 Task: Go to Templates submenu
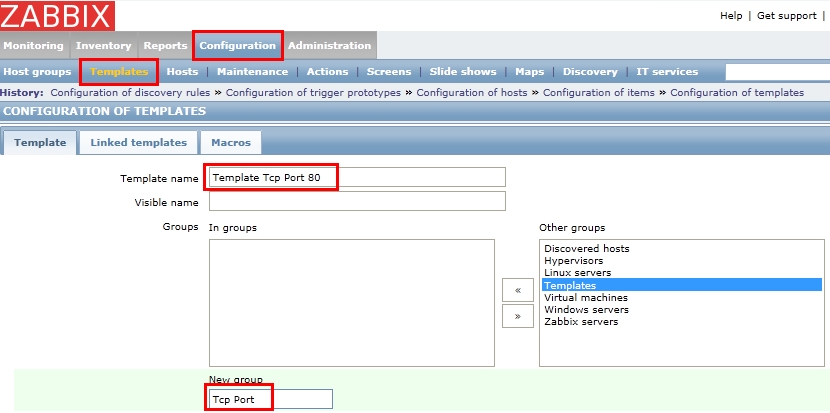tap(119, 71)
